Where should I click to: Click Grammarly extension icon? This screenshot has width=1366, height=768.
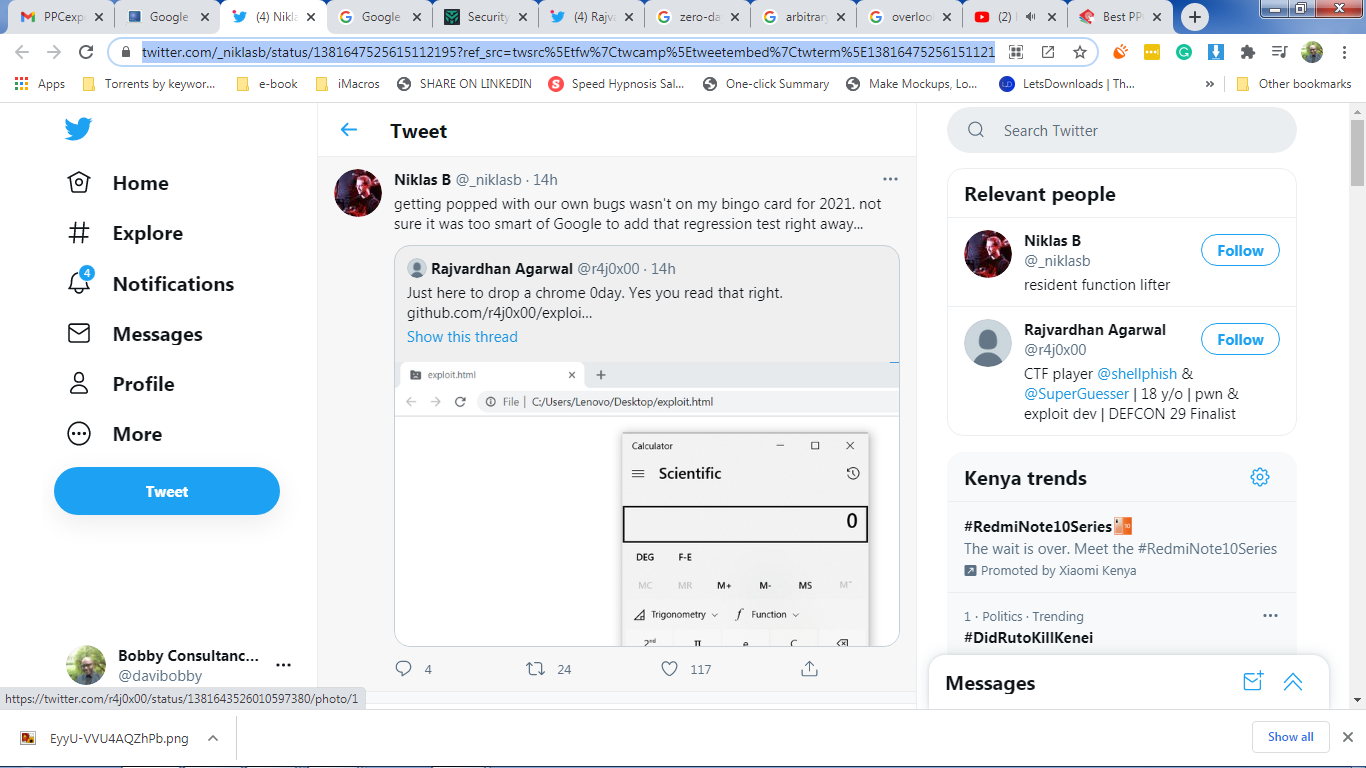tap(1184, 52)
